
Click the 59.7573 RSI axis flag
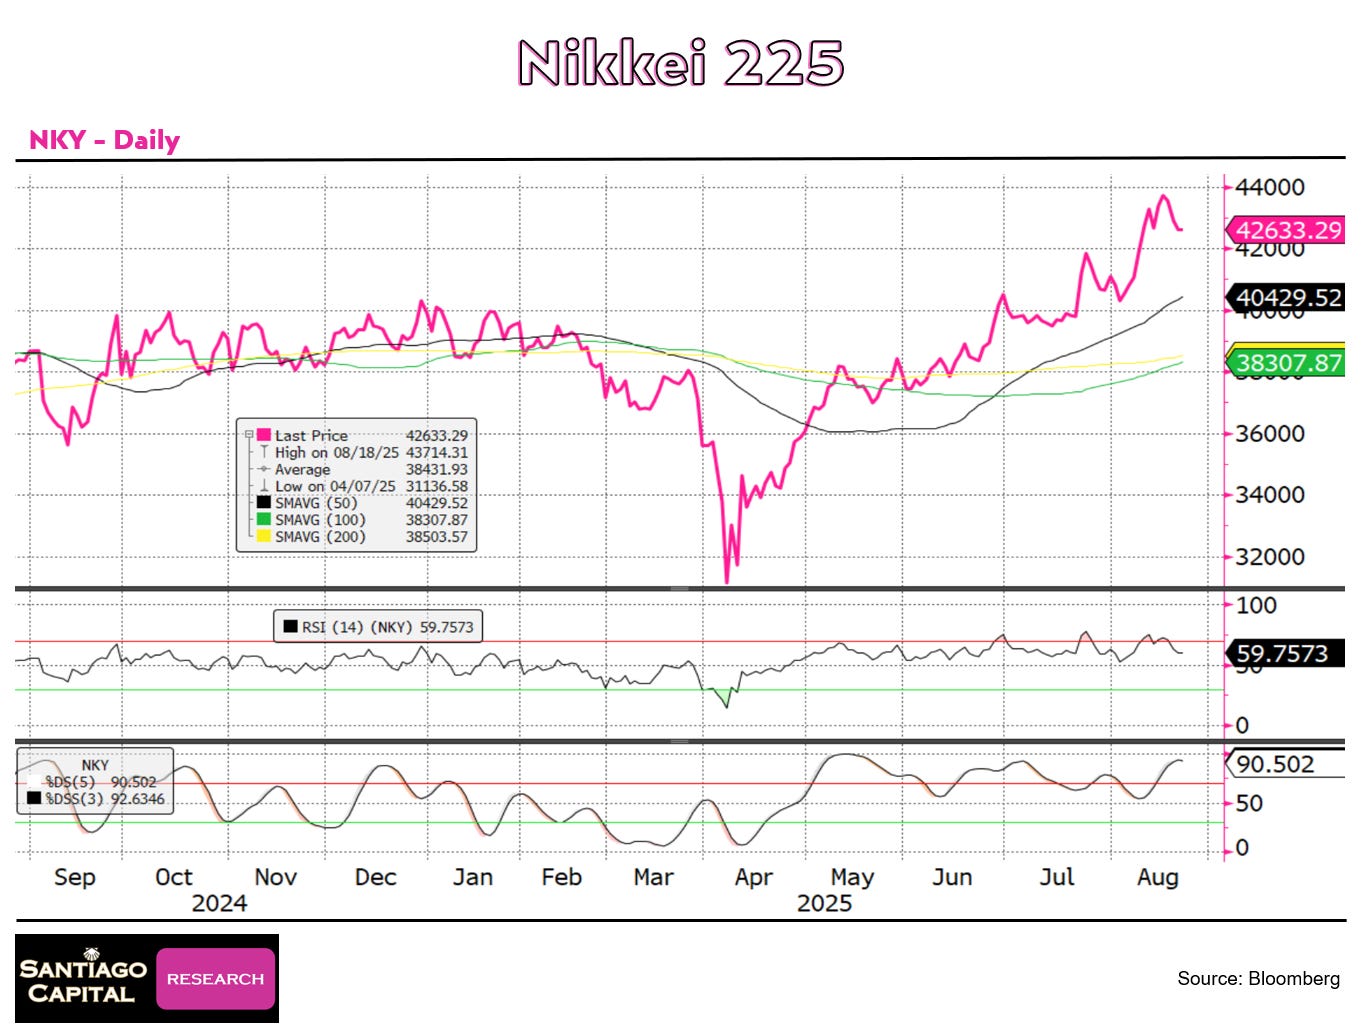tap(1286, 654)
